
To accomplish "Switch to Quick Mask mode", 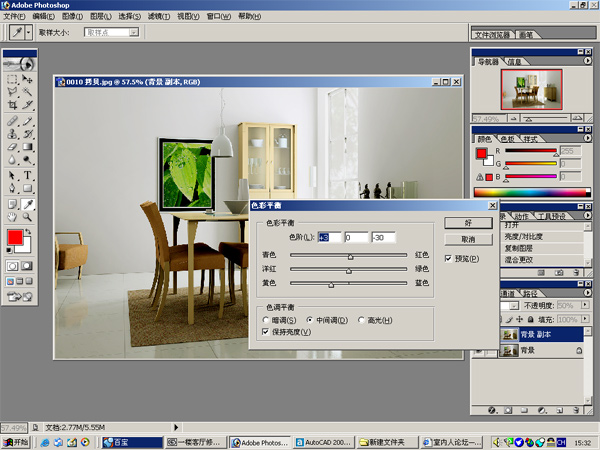I will pos(27,266).
